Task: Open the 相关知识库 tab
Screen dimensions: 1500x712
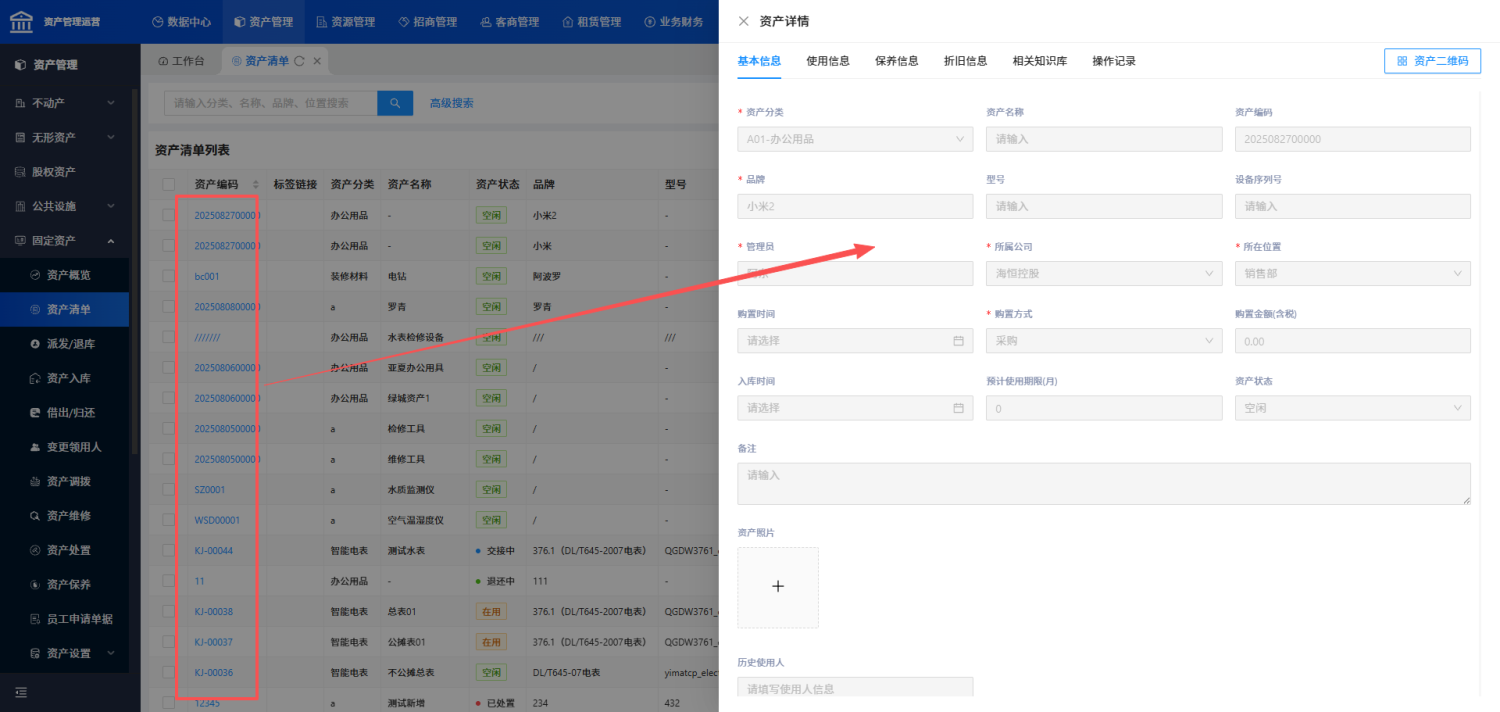Action: (1039, 61)
